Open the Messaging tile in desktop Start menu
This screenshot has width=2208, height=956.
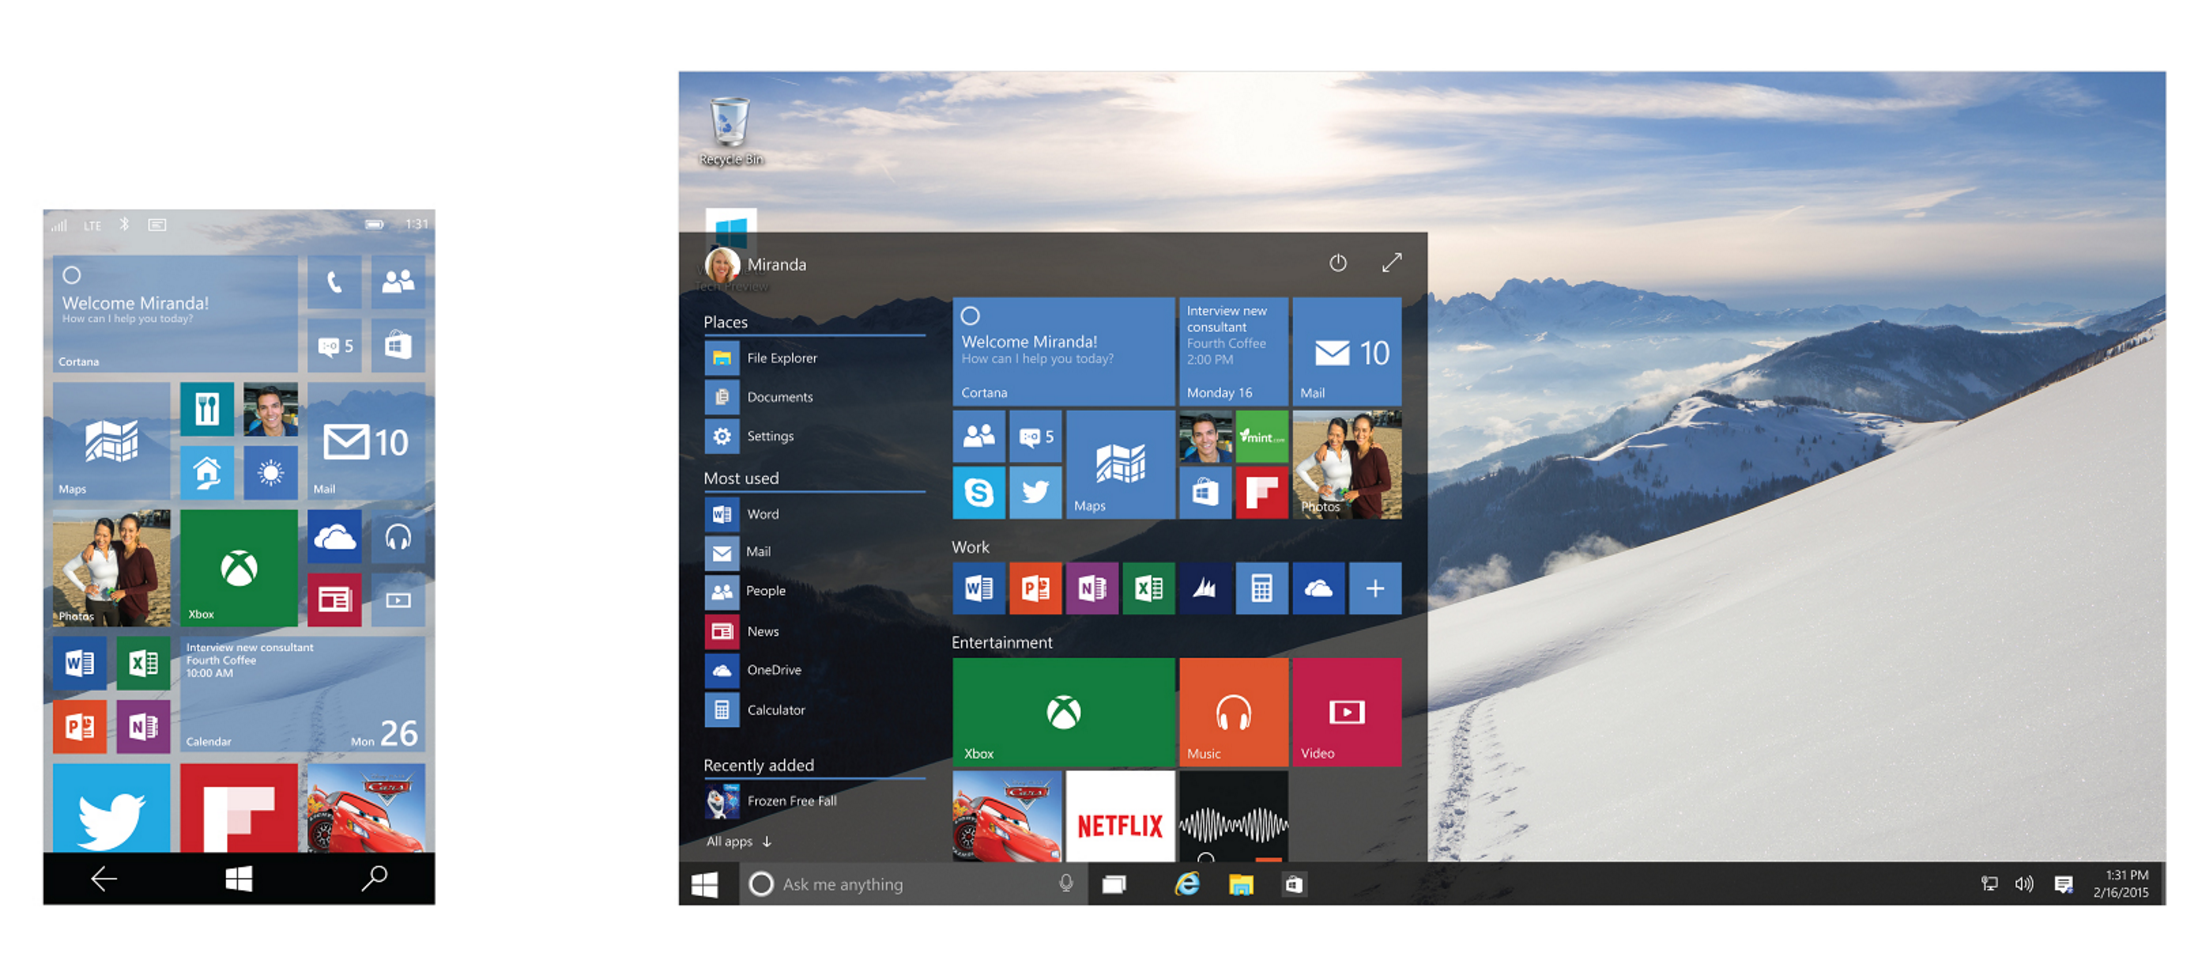tap(1035, 436)
